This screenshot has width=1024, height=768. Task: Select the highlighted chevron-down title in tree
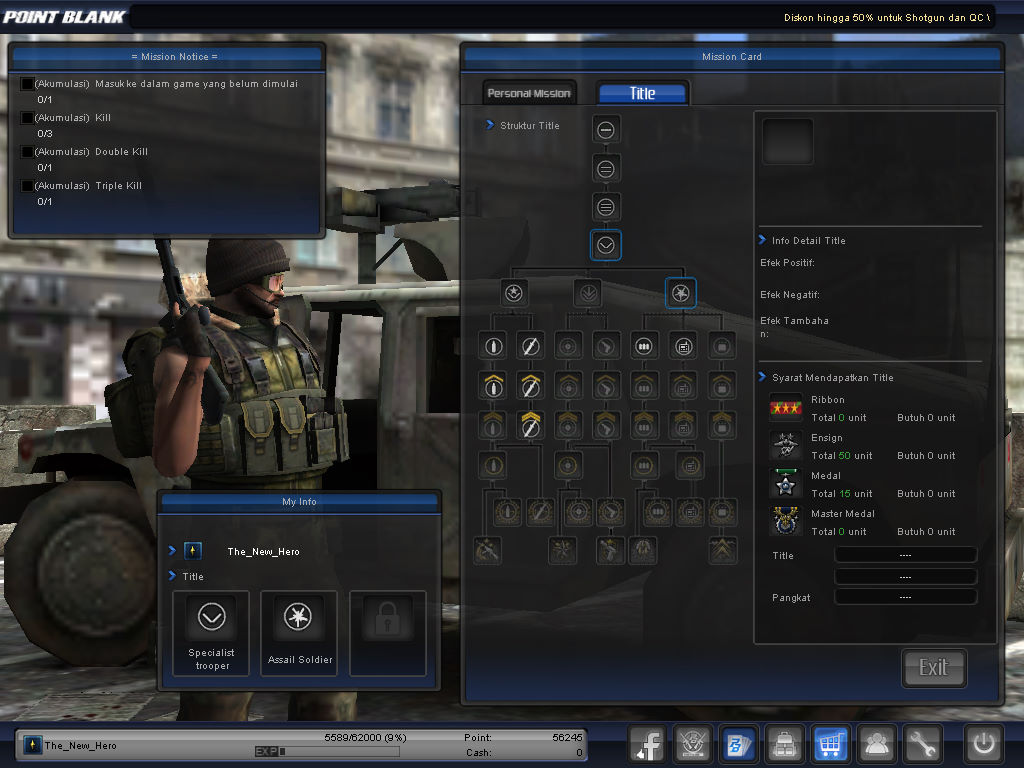[x=605, y=246]
